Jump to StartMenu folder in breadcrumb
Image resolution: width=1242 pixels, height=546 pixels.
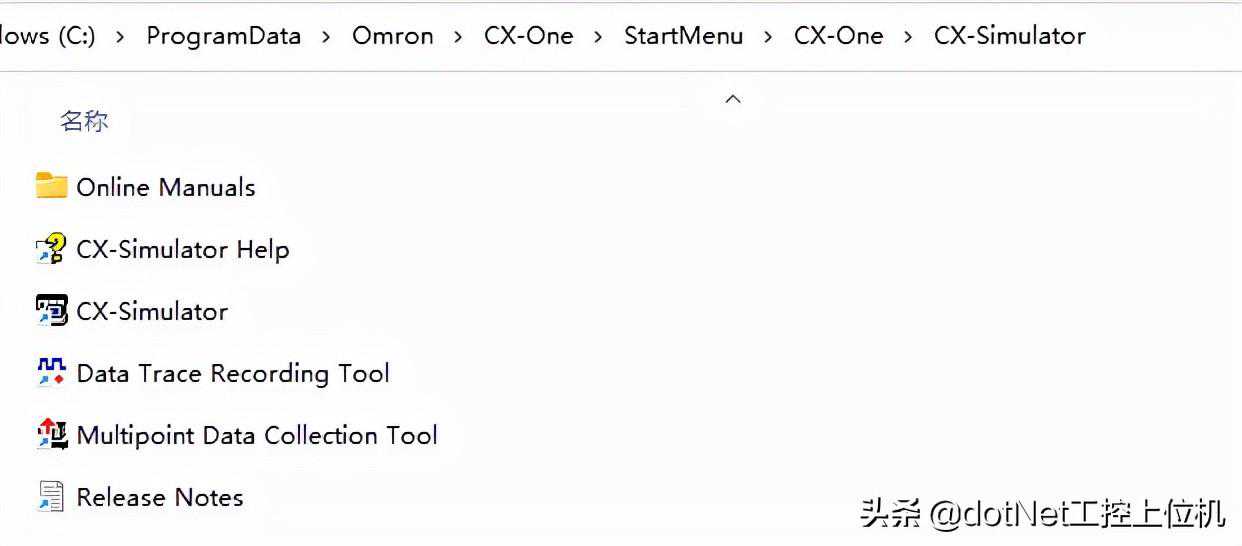pyautogui.click(x=684, y=36)
